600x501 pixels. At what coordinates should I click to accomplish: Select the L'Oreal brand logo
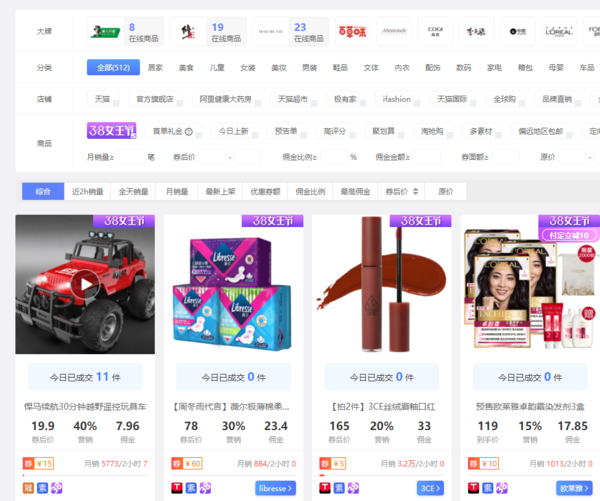click(x=558, y=32)
